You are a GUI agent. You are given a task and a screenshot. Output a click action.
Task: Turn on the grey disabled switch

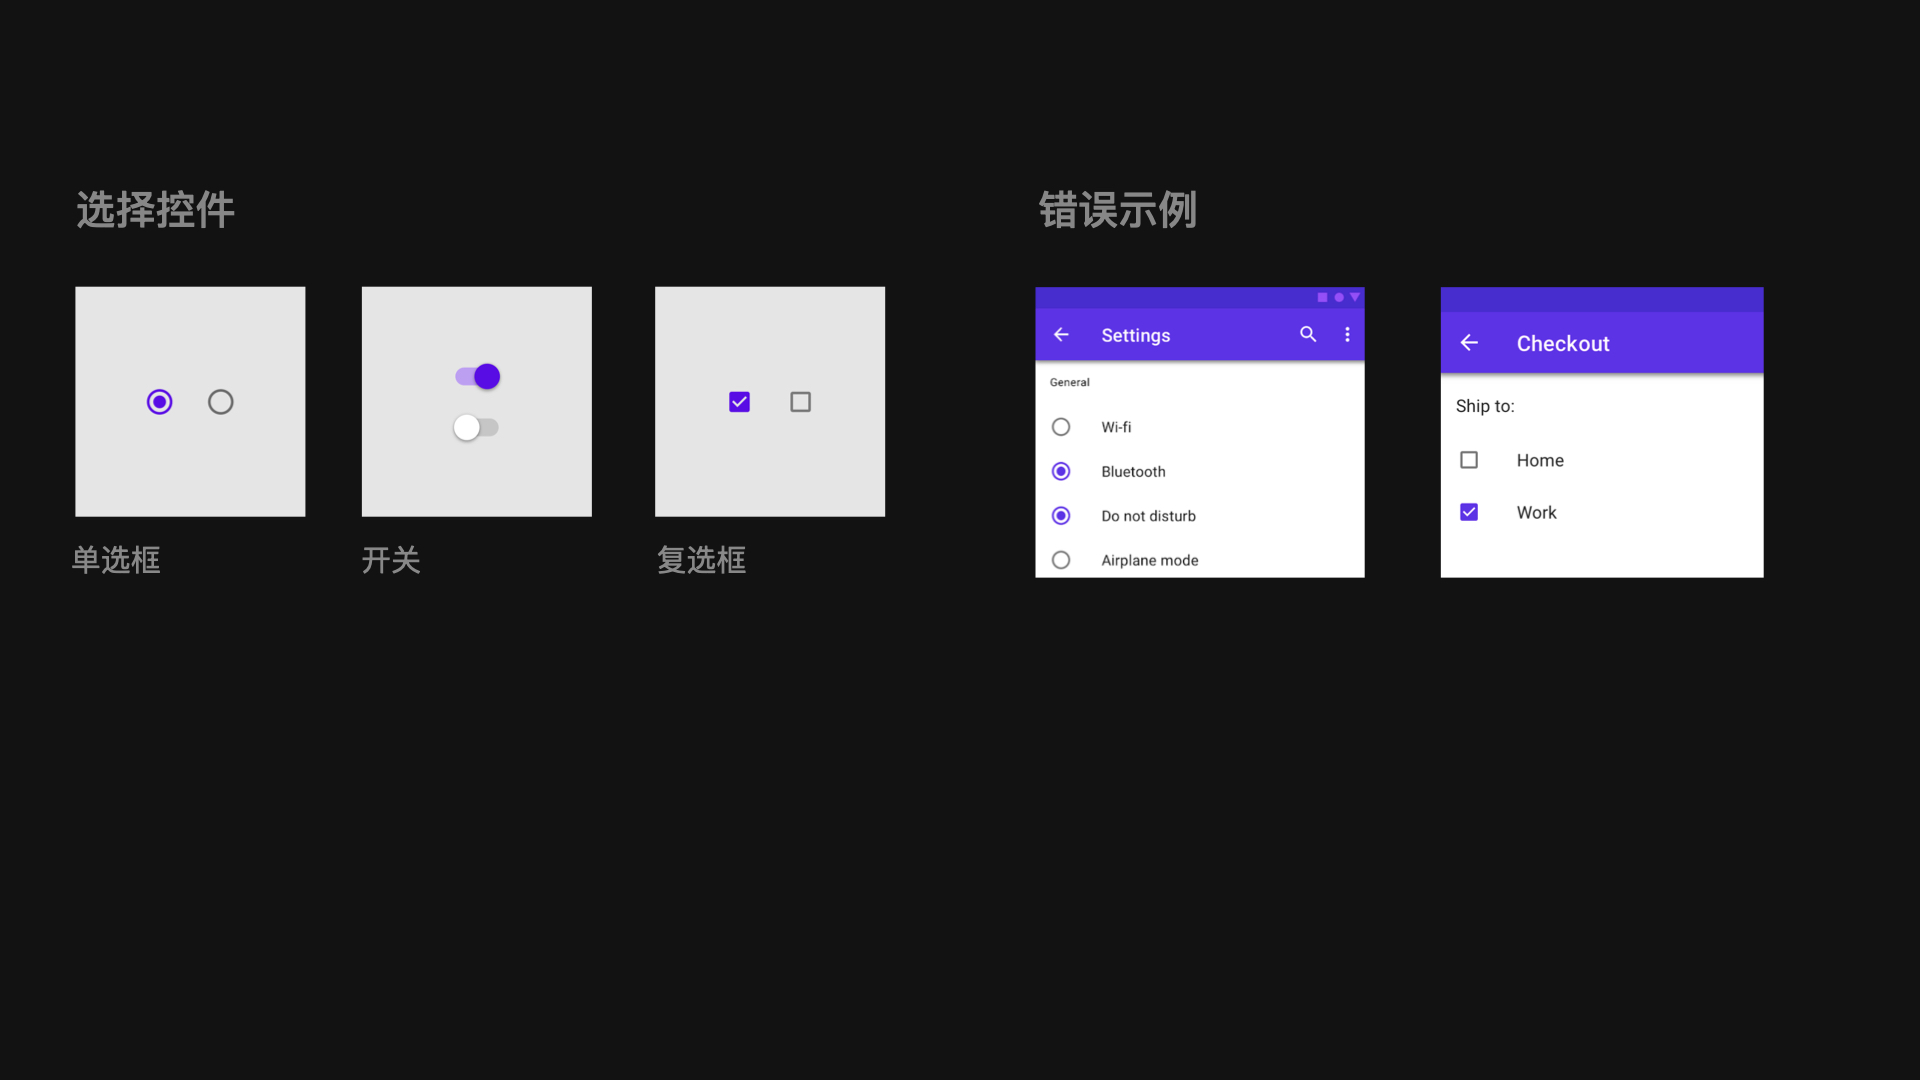pos(476,428)
